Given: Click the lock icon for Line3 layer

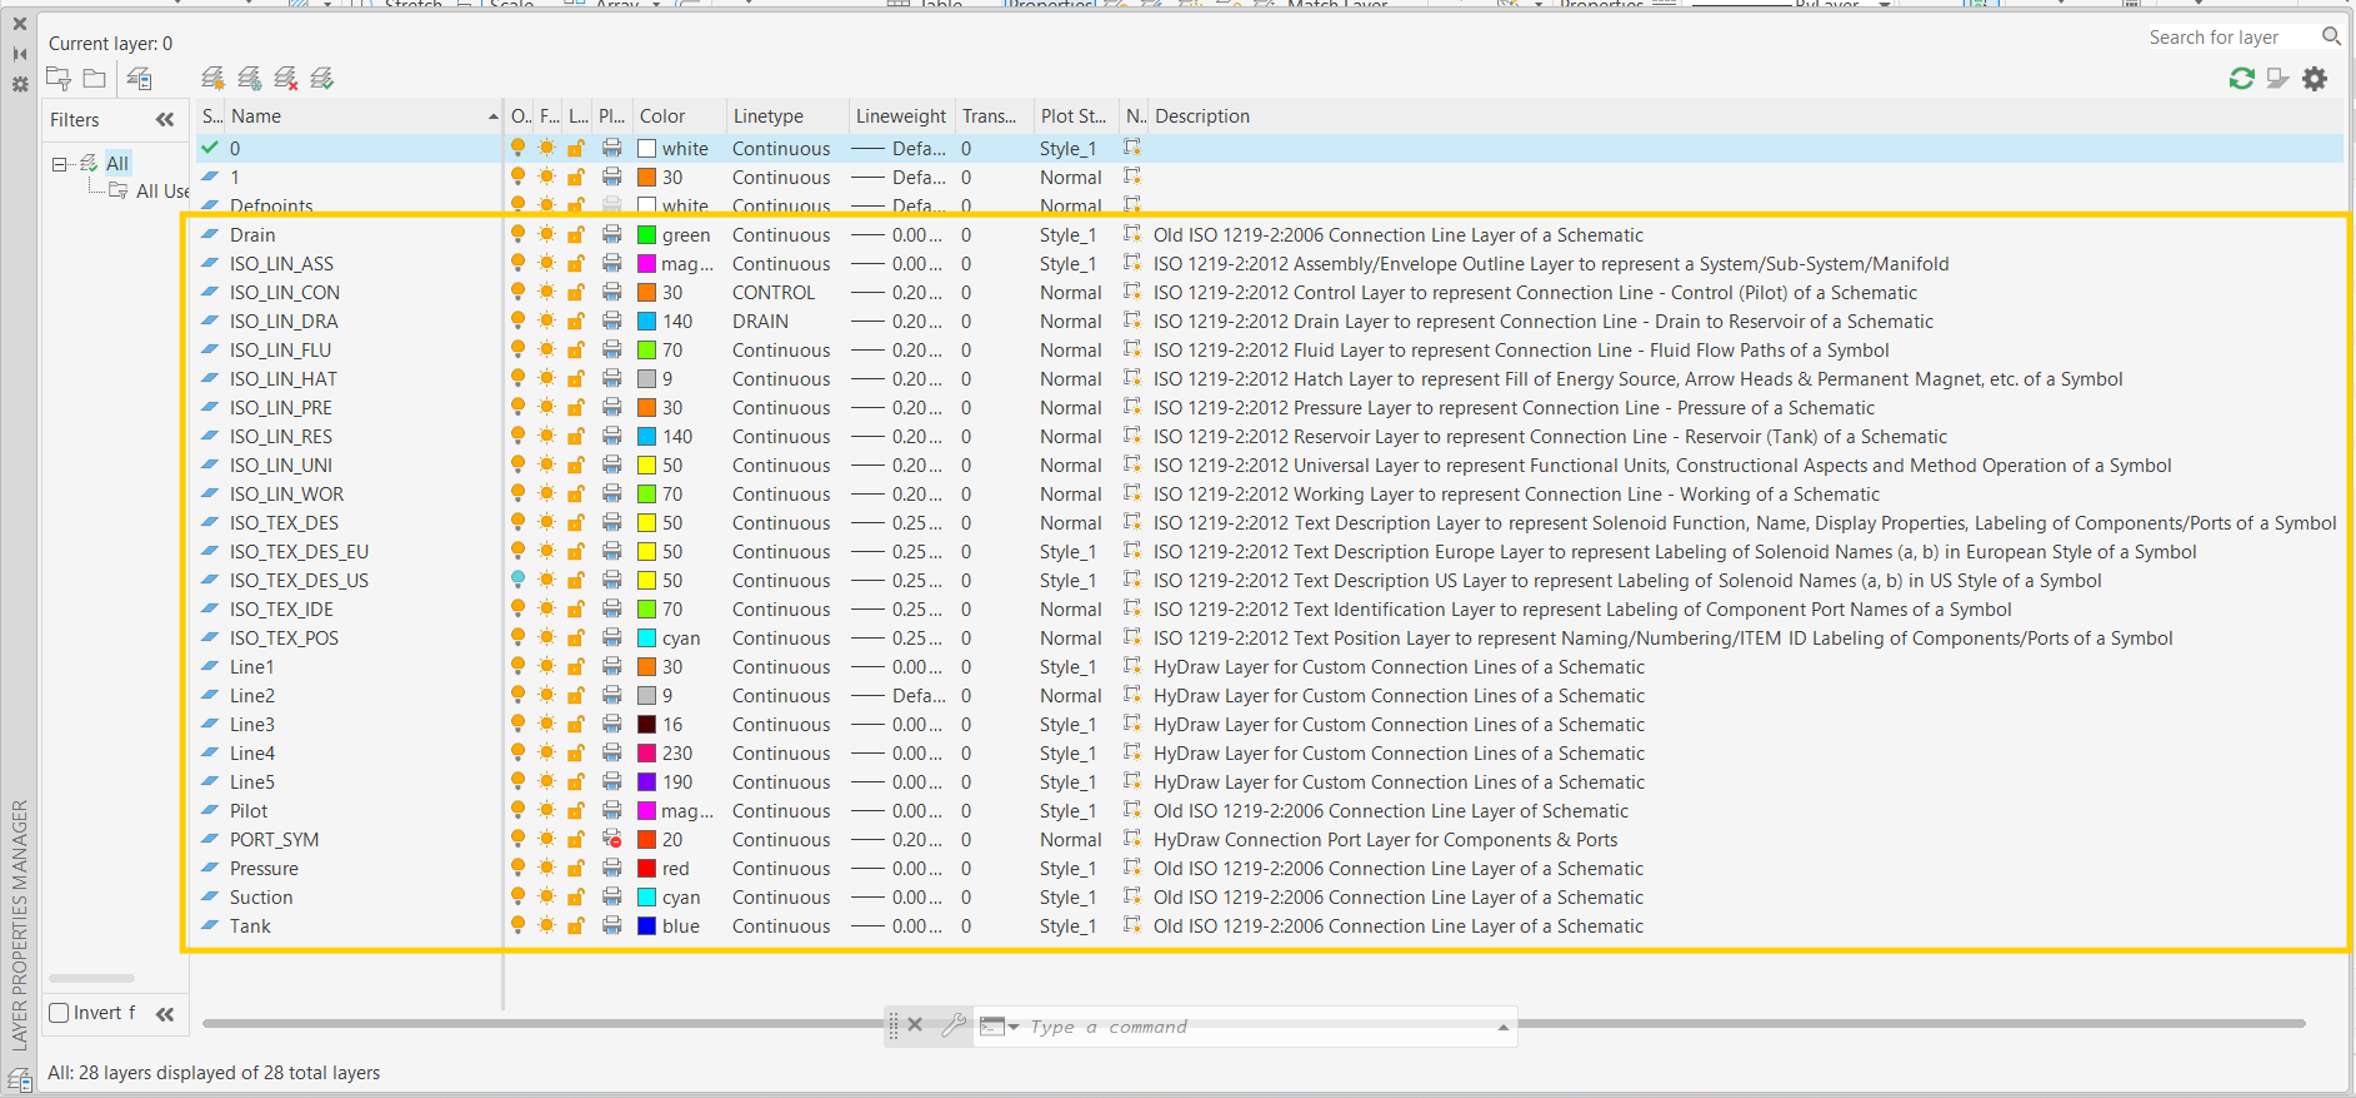Looking at the screenshot, I should click(x=576, y=725).
